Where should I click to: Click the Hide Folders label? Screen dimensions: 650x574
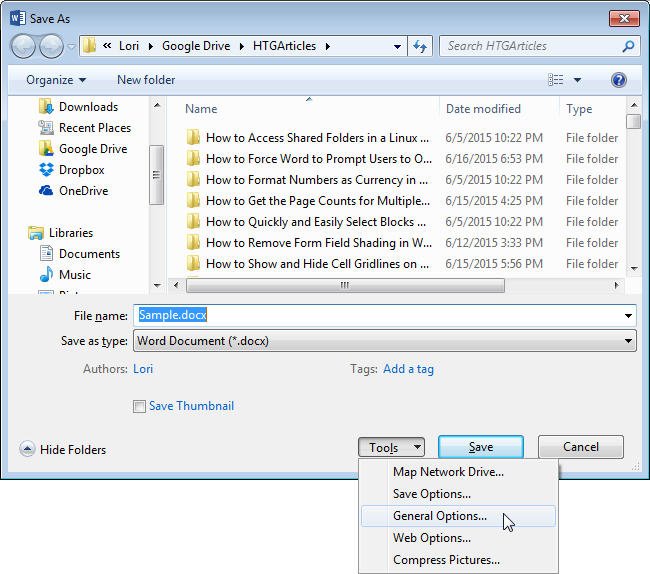pos(73,450)
